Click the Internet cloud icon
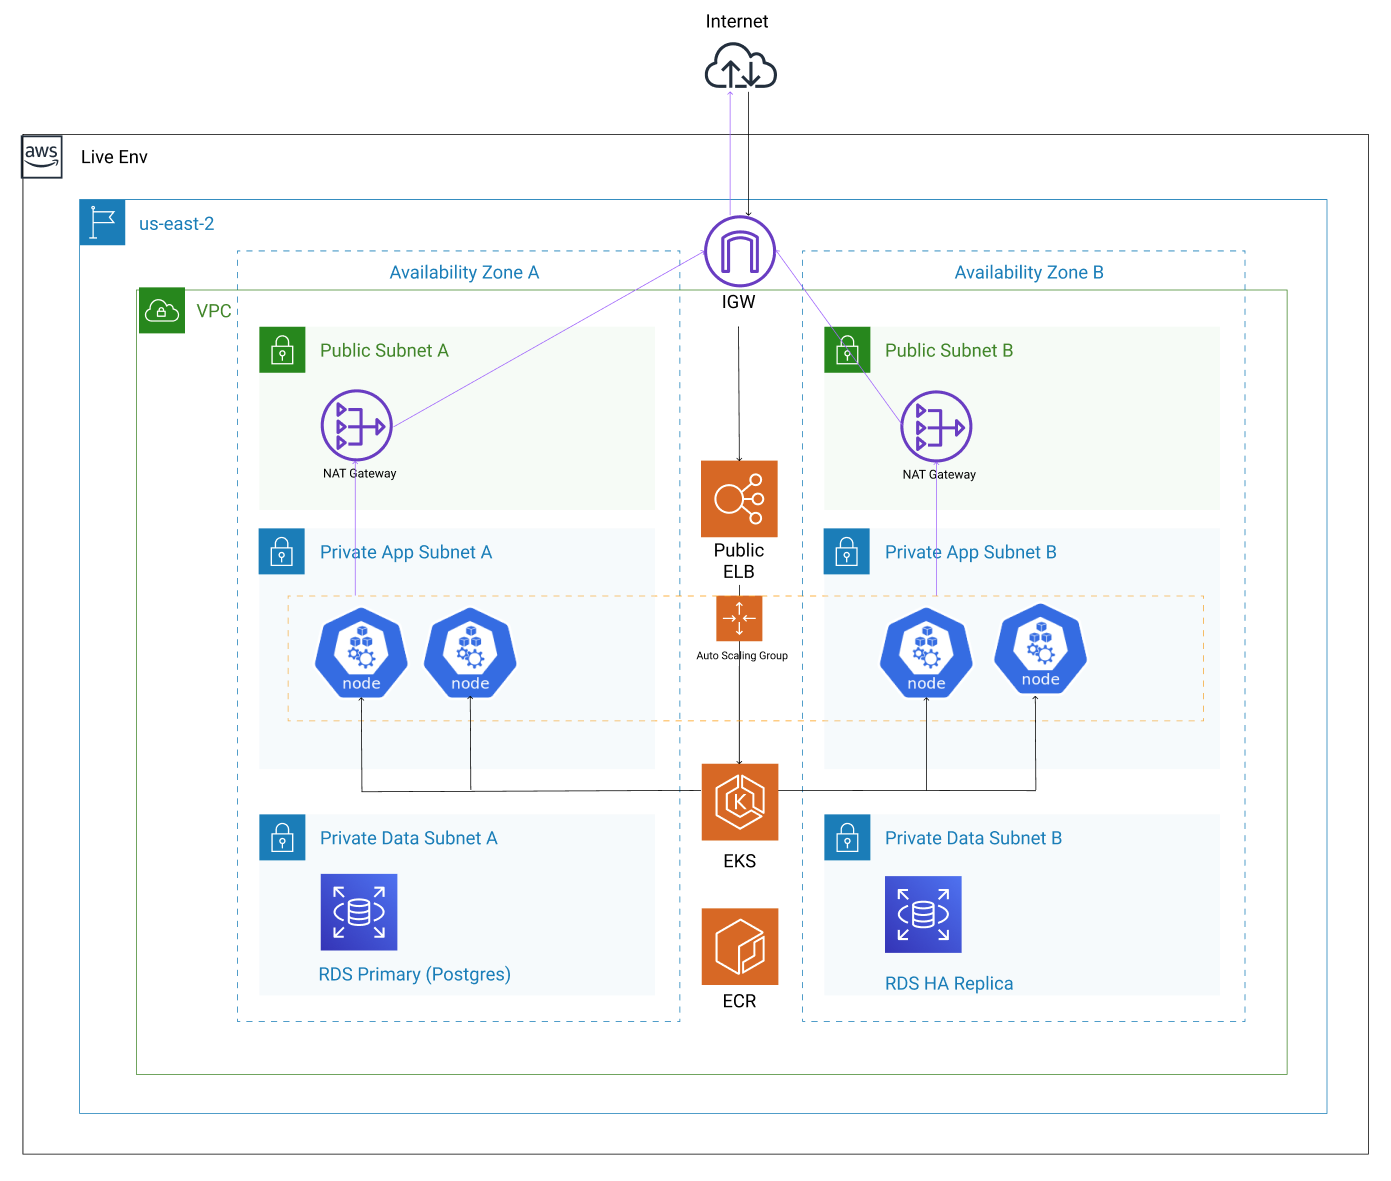This screenshot has height=1181, width=1391. coord(740,67)
